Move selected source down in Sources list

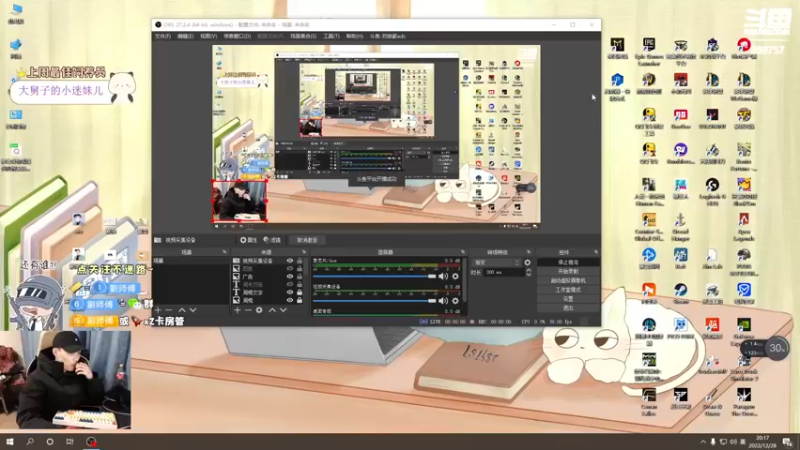coord(283,310)
